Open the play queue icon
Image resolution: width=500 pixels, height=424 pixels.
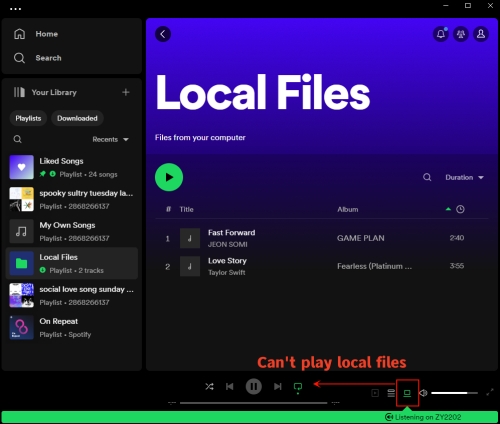[x=391, y=393]
